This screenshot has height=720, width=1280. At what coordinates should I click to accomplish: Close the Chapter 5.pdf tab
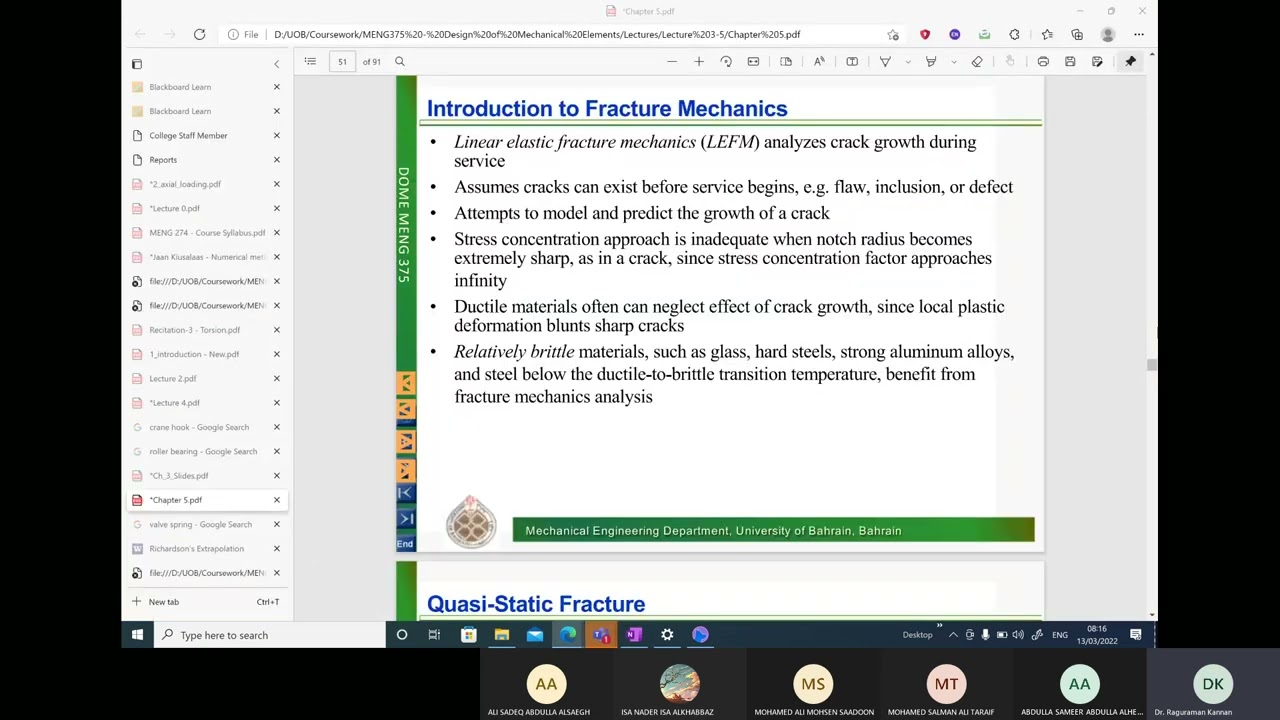(x=277, y=500)
